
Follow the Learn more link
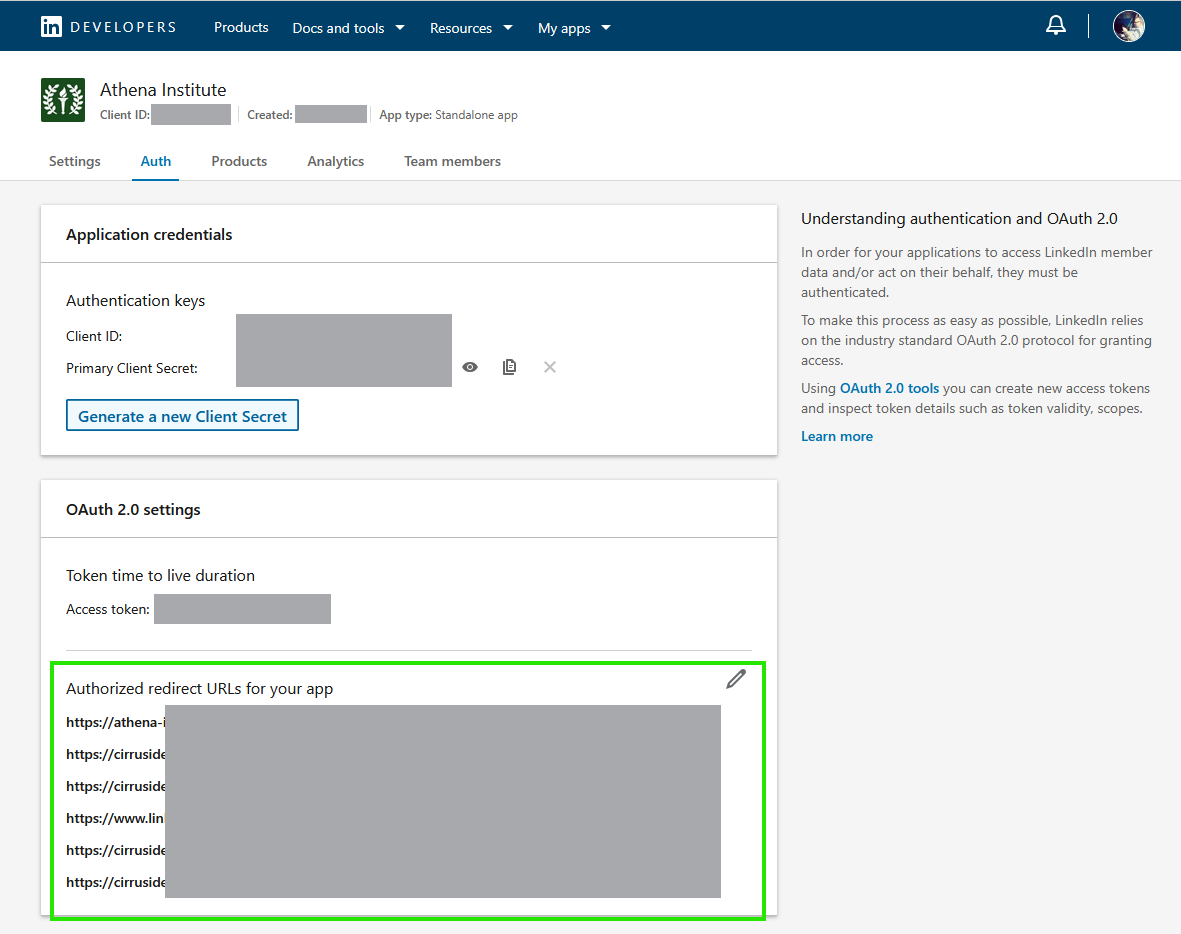[836, 436]
